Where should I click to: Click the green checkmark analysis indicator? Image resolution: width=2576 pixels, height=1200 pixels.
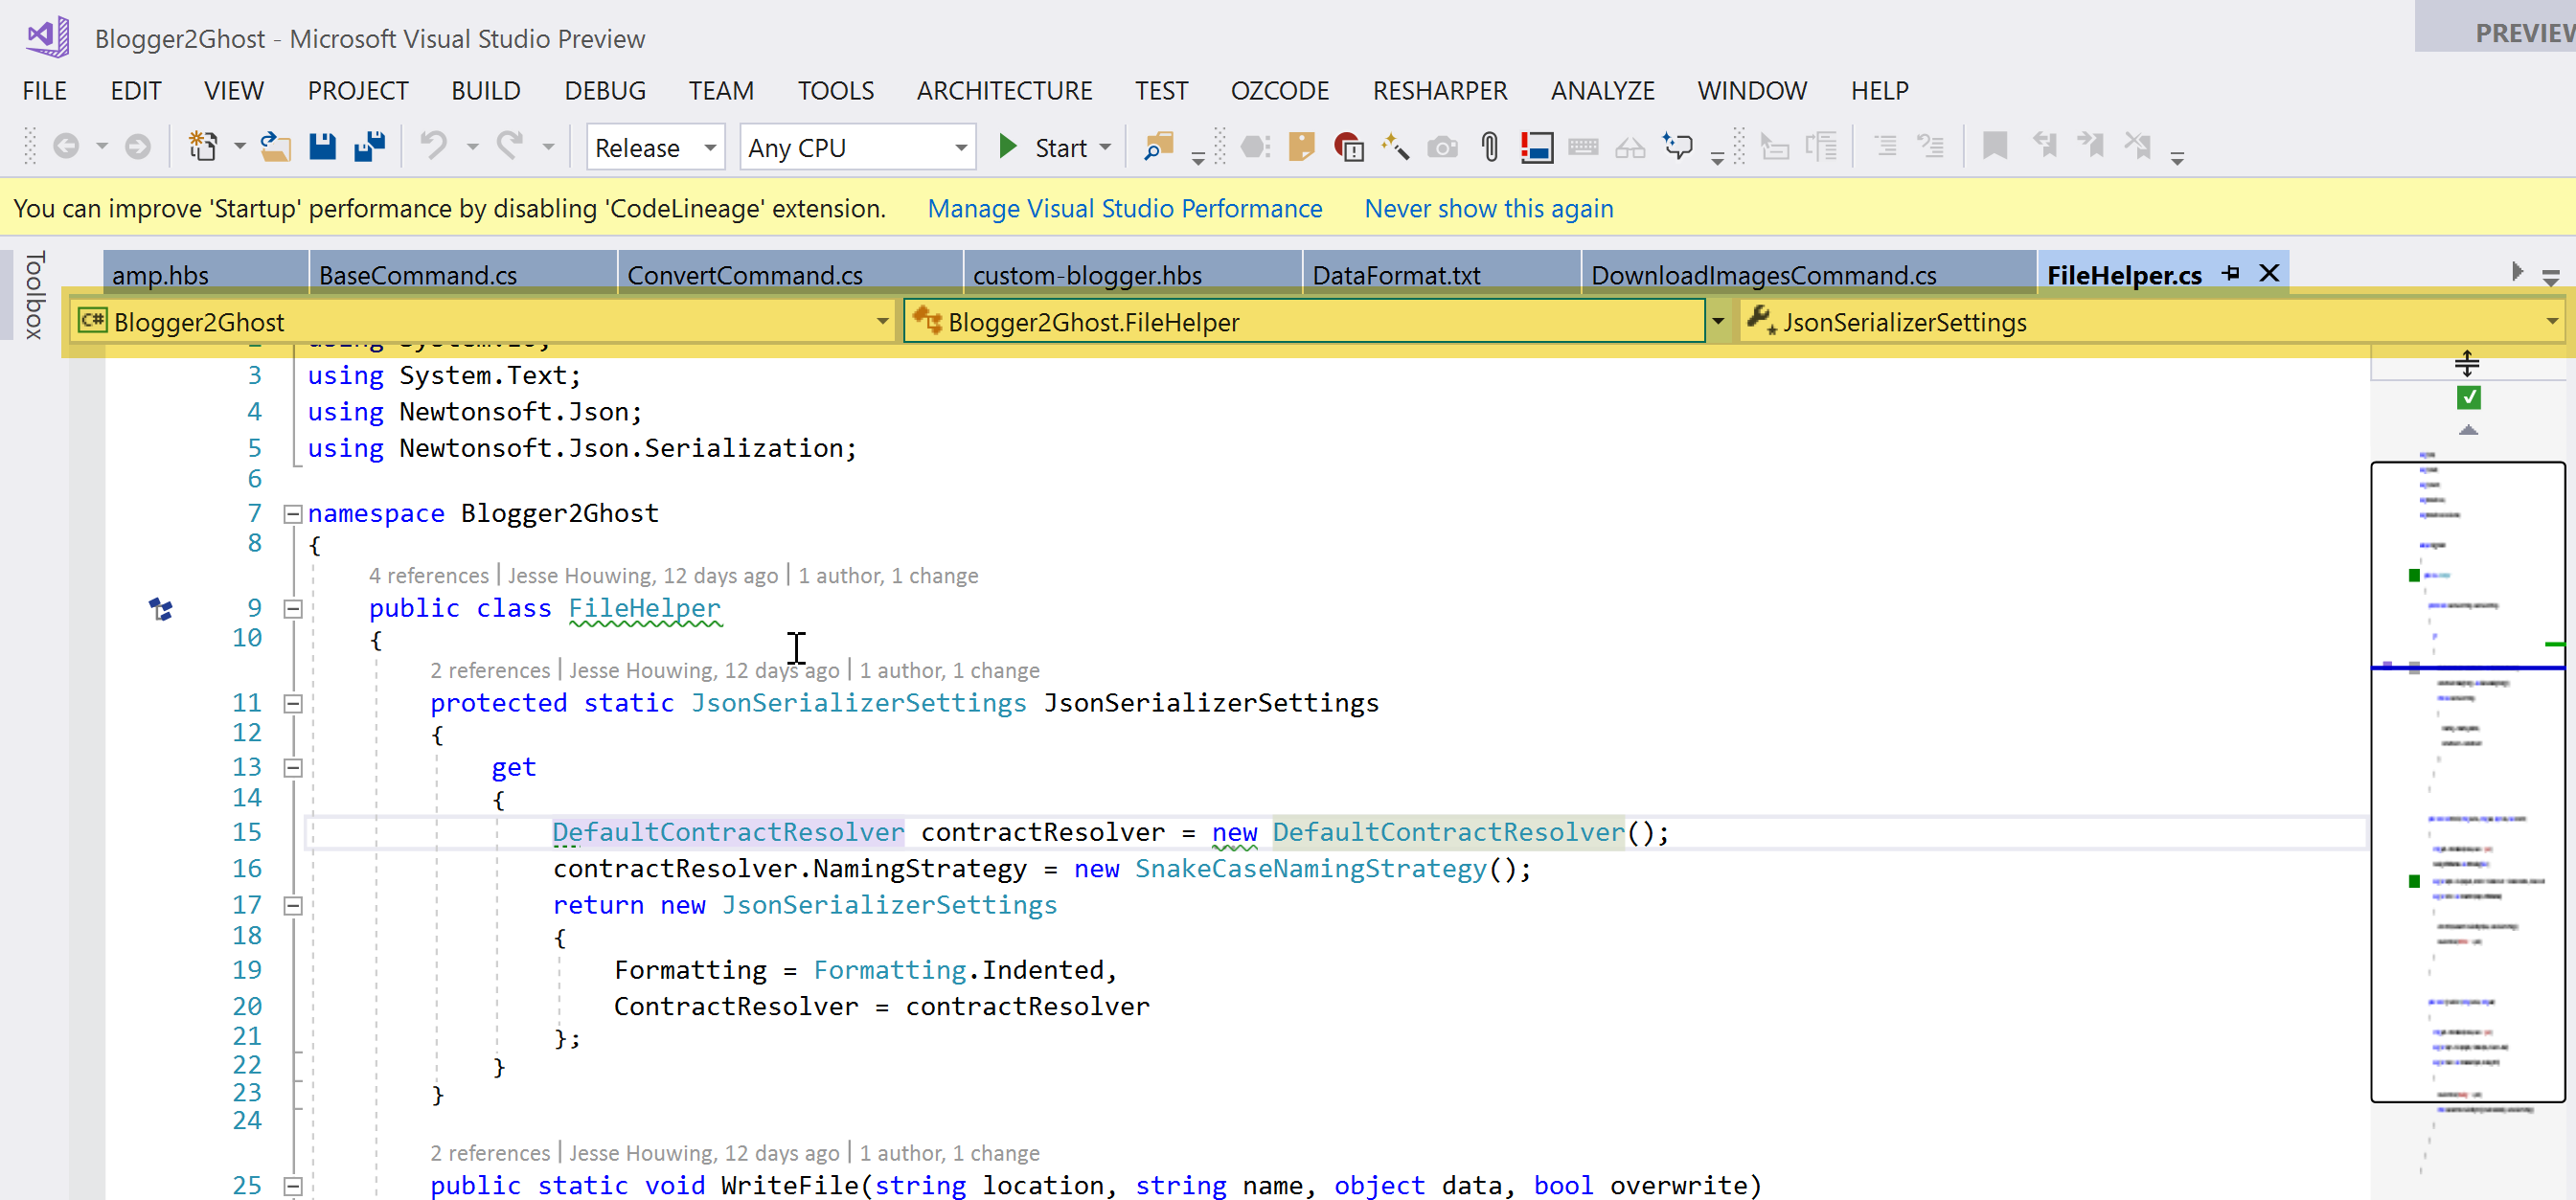pyautogui.click(x=2468, y=397)
